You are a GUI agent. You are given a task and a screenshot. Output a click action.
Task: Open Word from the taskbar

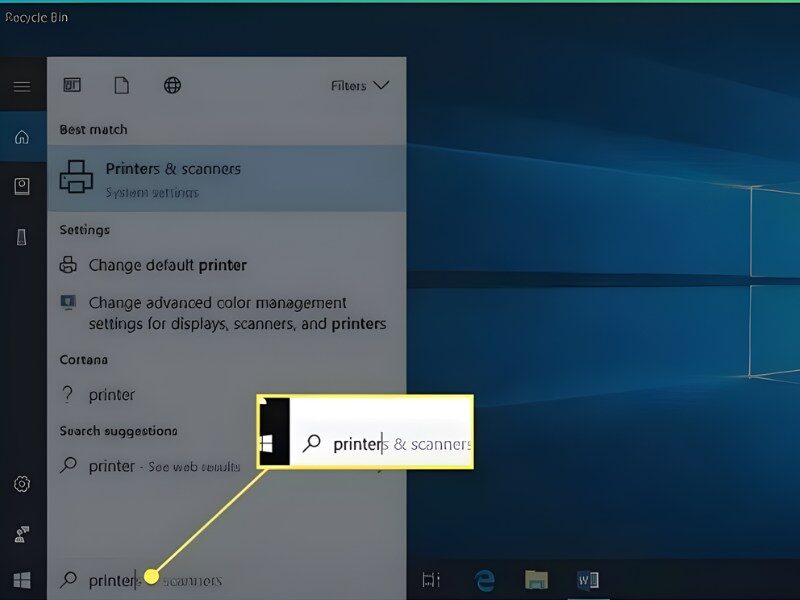(588, 580)
